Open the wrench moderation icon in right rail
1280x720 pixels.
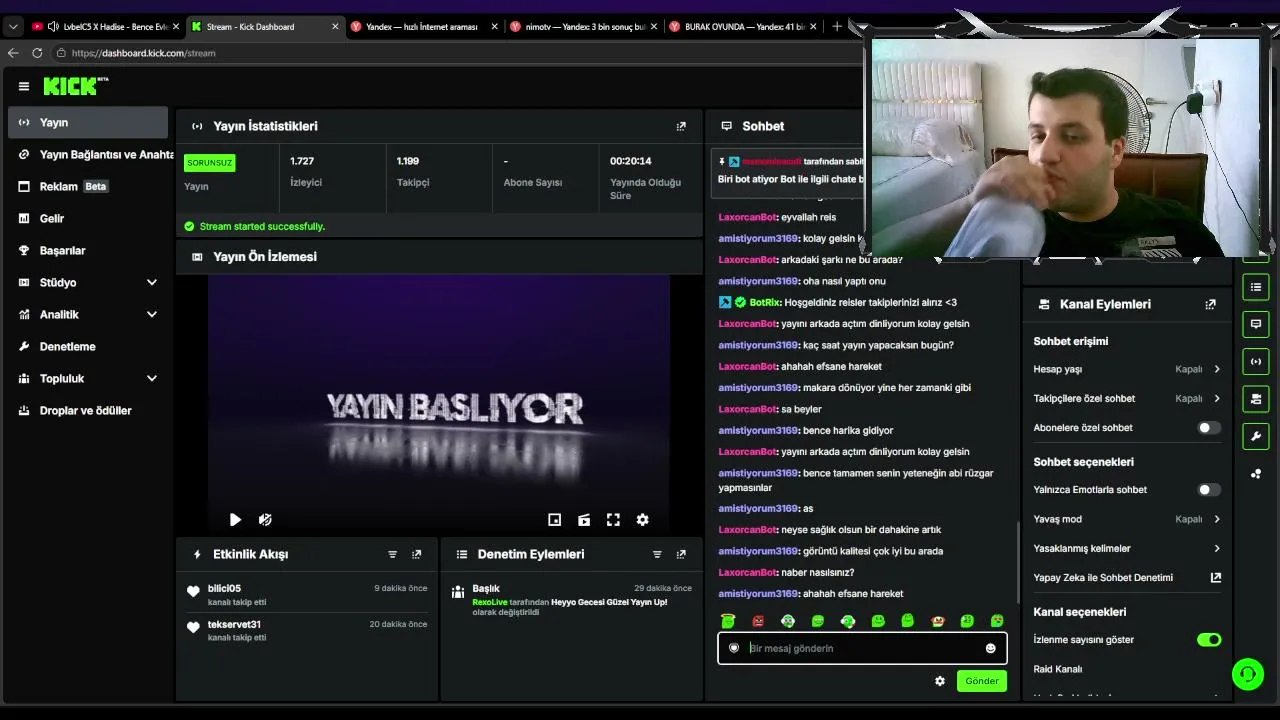(x=1256, y=436)
